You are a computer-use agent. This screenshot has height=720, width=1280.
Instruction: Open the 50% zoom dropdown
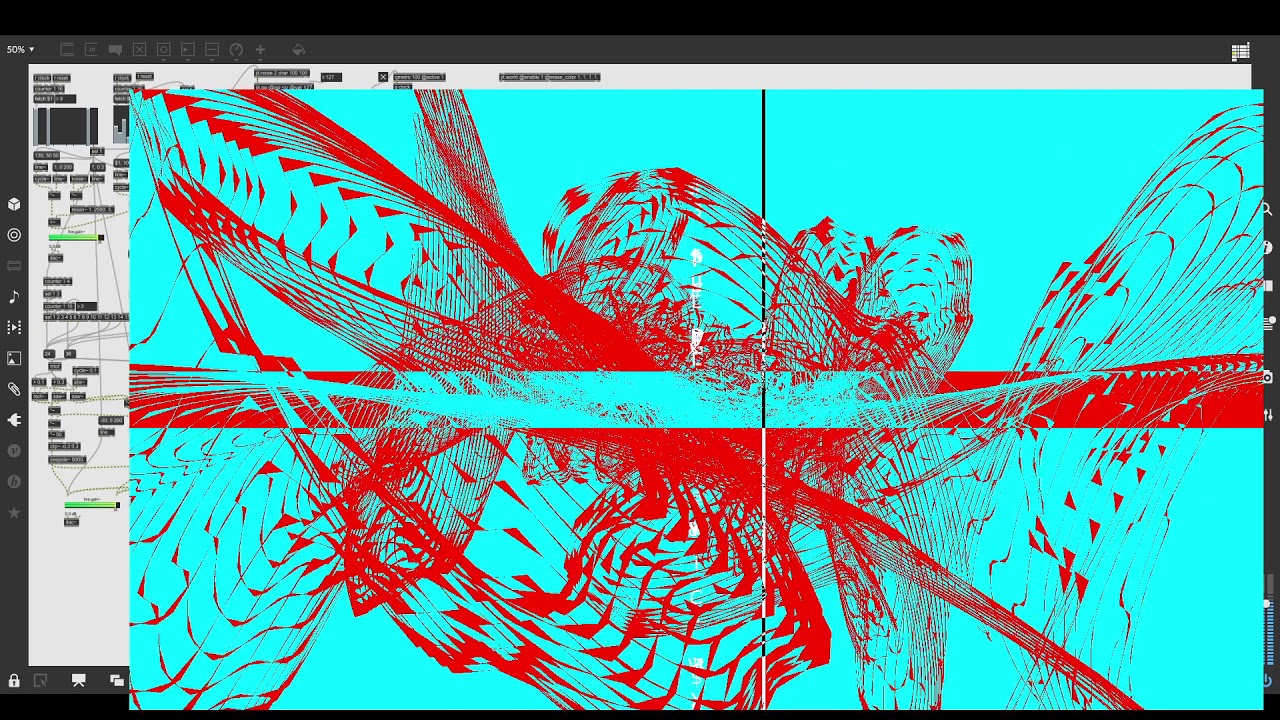(20, 49)
